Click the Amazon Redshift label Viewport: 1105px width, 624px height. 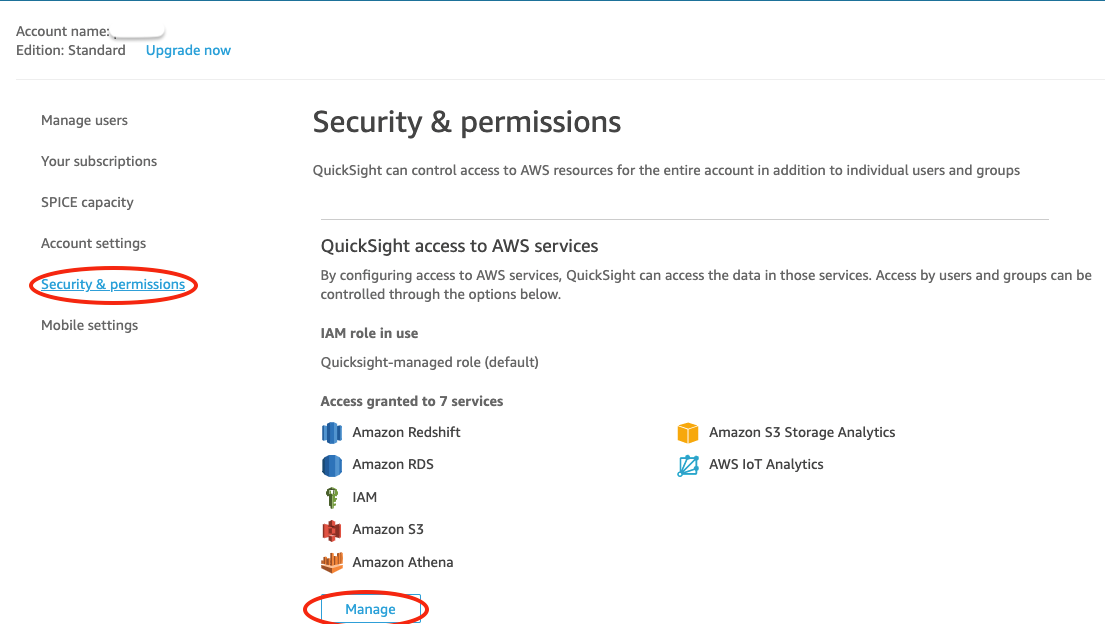406,432
